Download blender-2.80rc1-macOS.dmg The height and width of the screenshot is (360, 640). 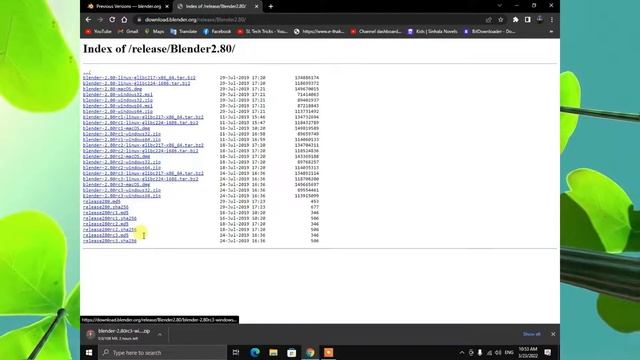(x=116, y=128)
